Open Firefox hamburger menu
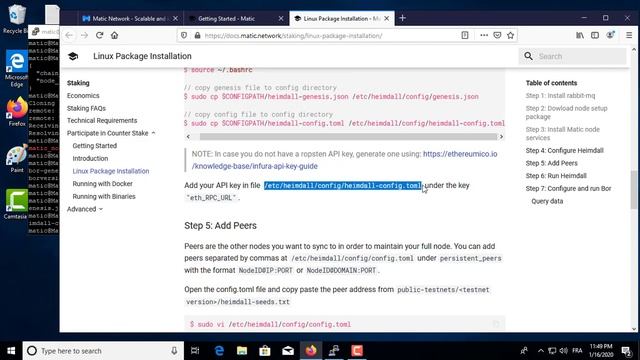Image resolution: width=640 pixels, height=360 pixels. coord(629,36)
